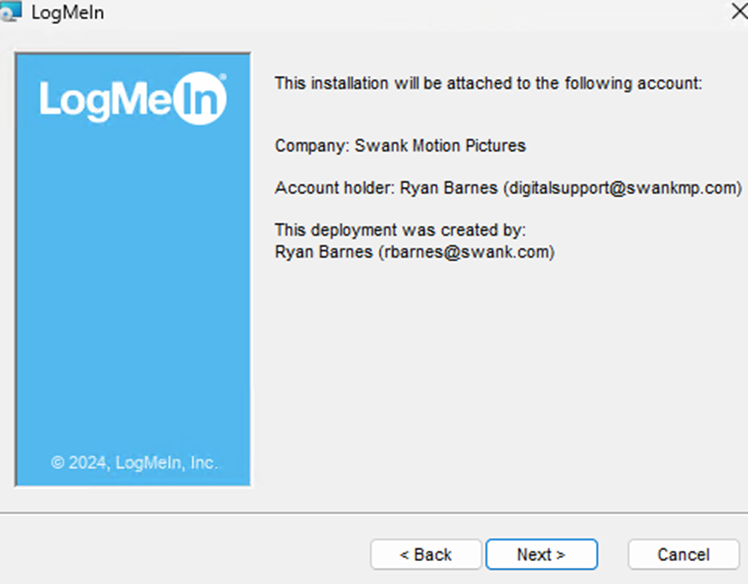Click the rbarnes@swank.com email address
This screenshot has width=748, height=584.
click(465, 252)
